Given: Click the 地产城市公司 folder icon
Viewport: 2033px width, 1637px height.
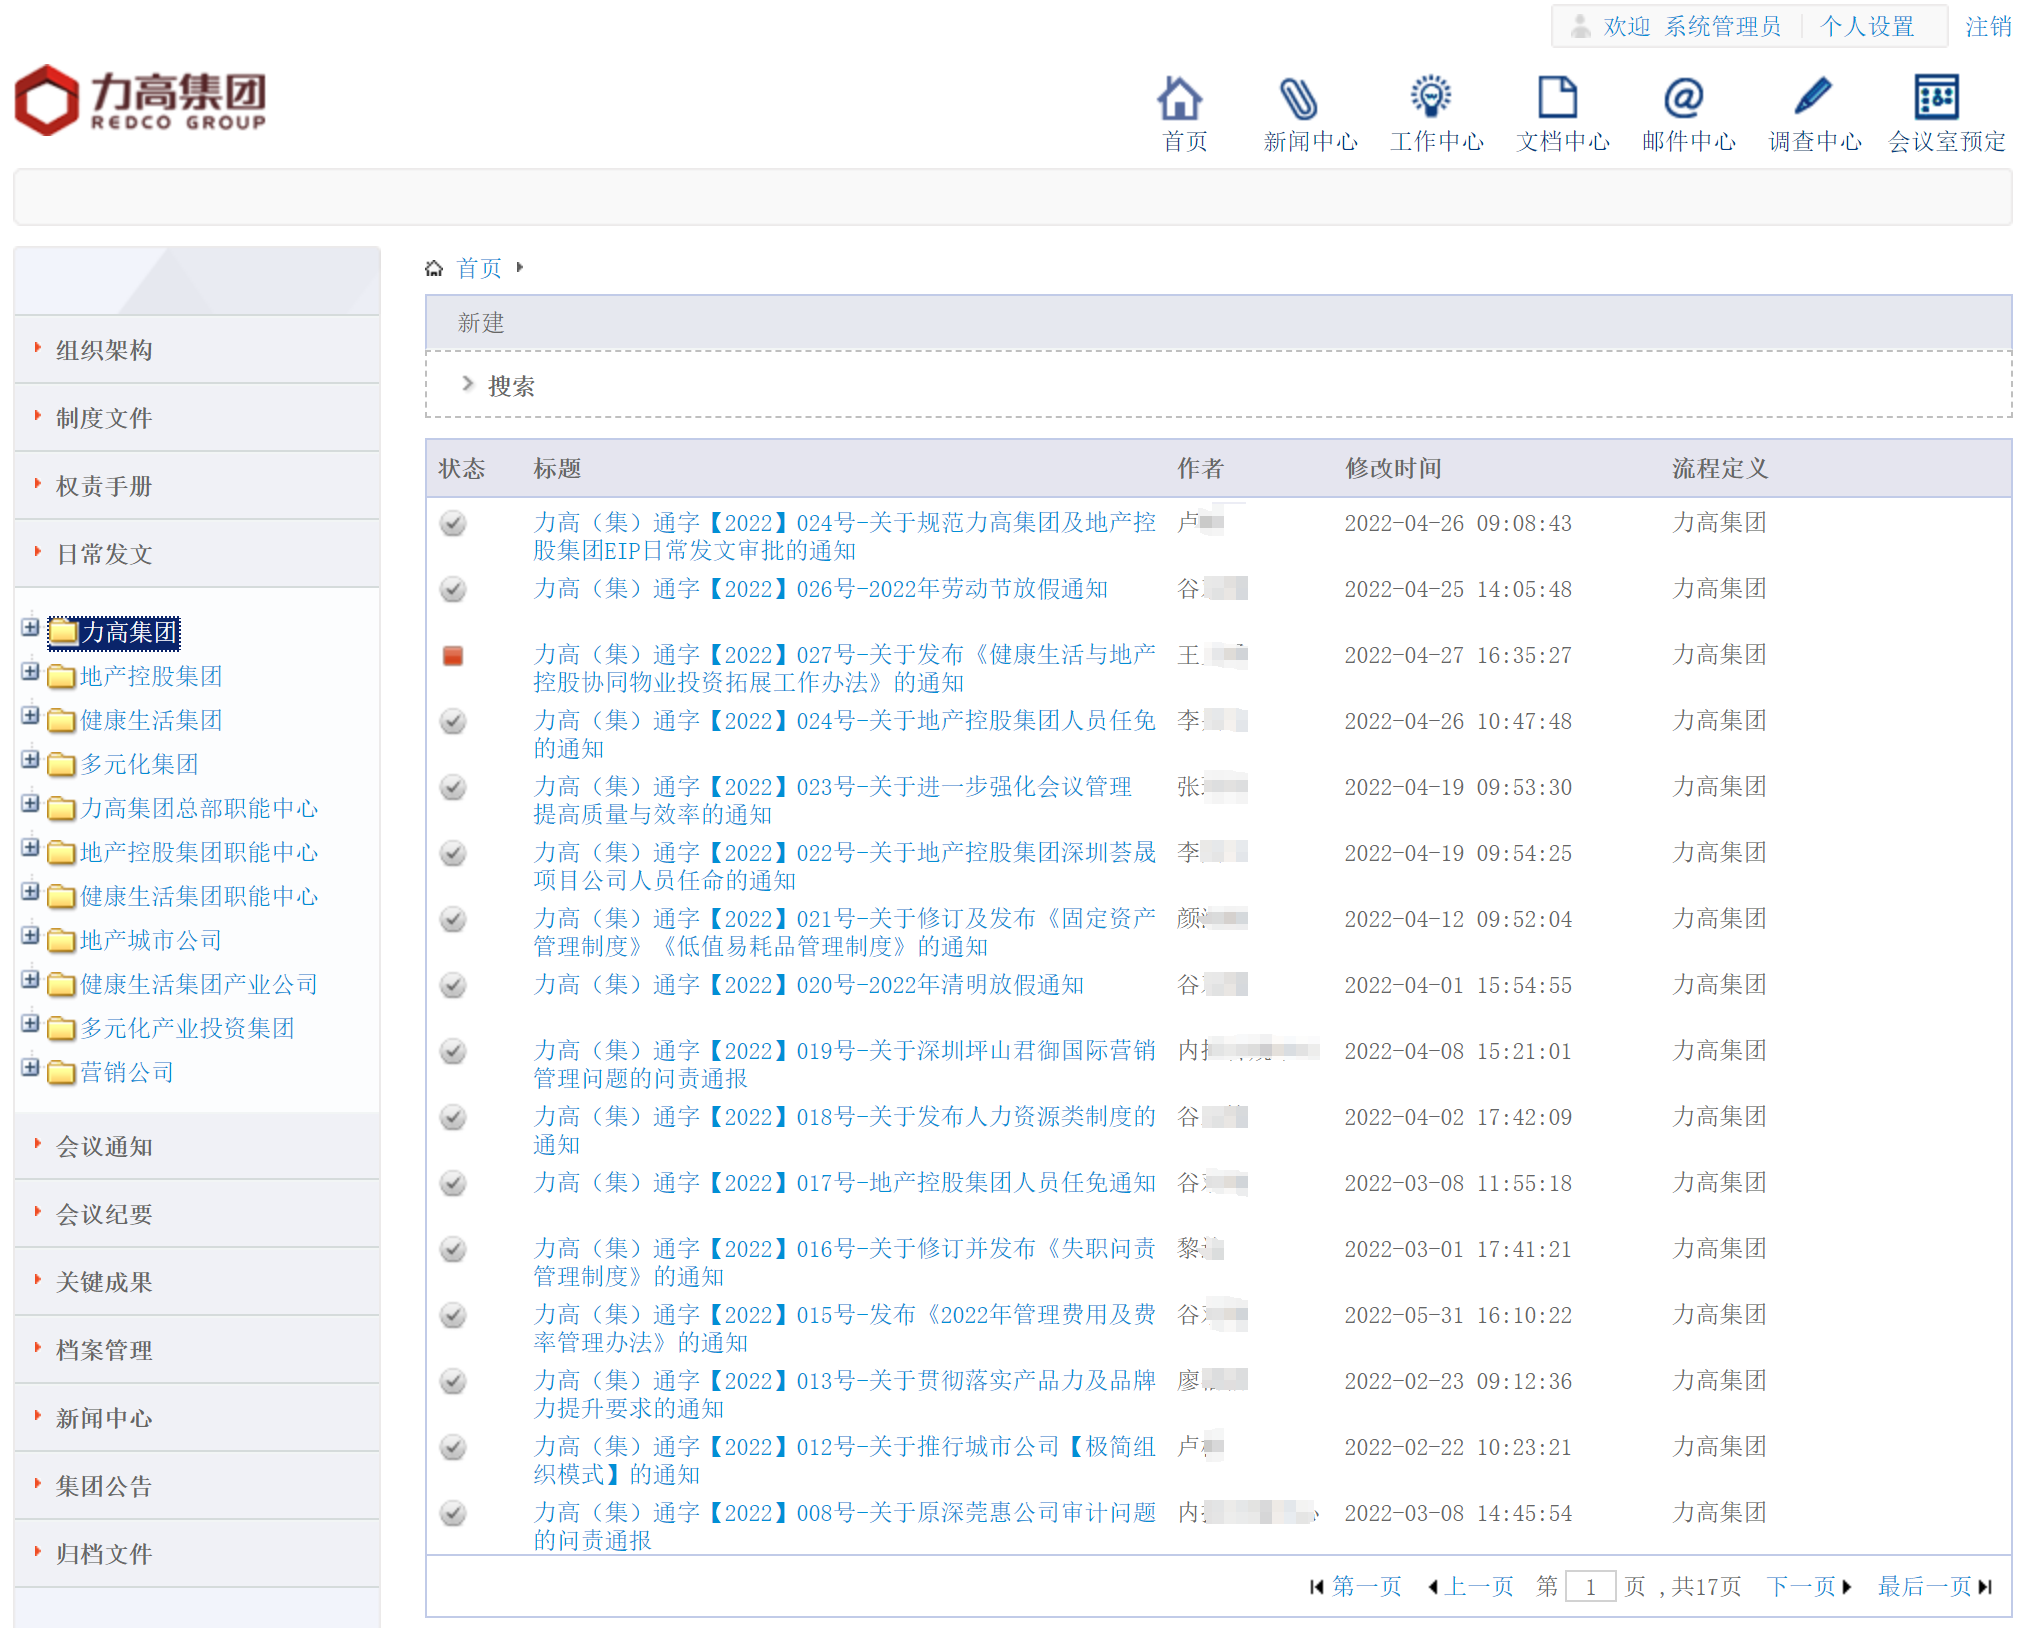Looking at the screenshot, I should 62,941.
